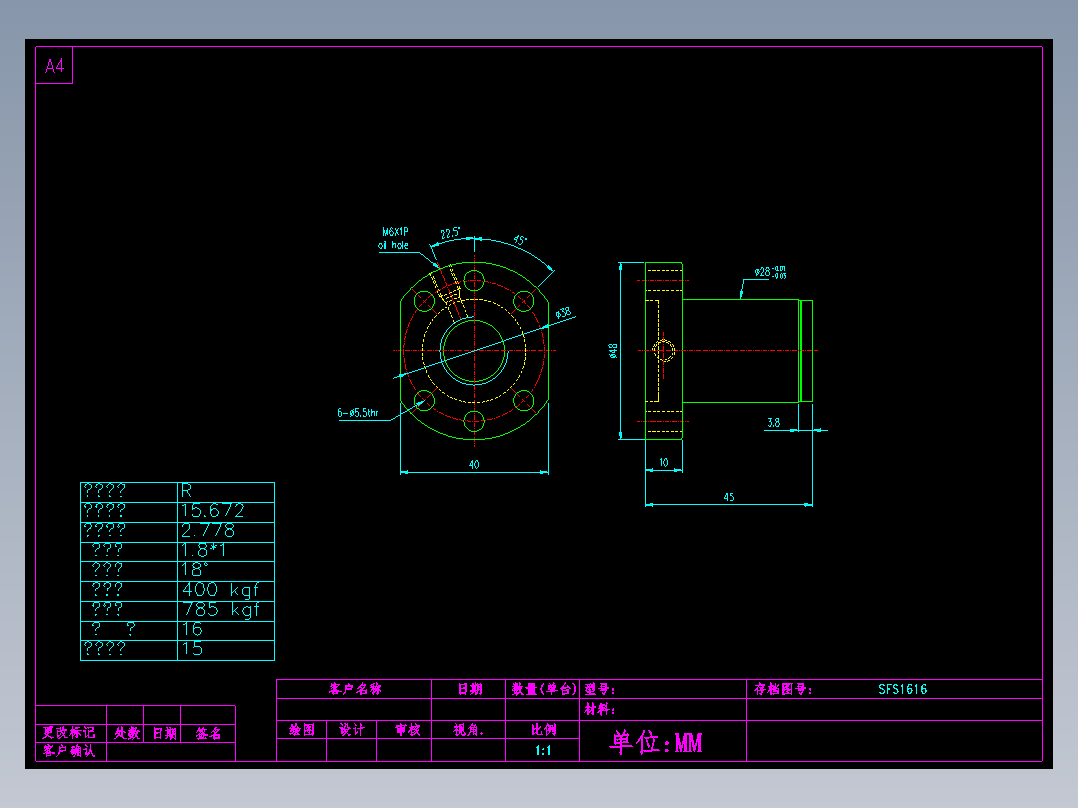Click the 22.5° angle dimension
The height and width of the screenshot is (808, 1078).
(450, 233)
